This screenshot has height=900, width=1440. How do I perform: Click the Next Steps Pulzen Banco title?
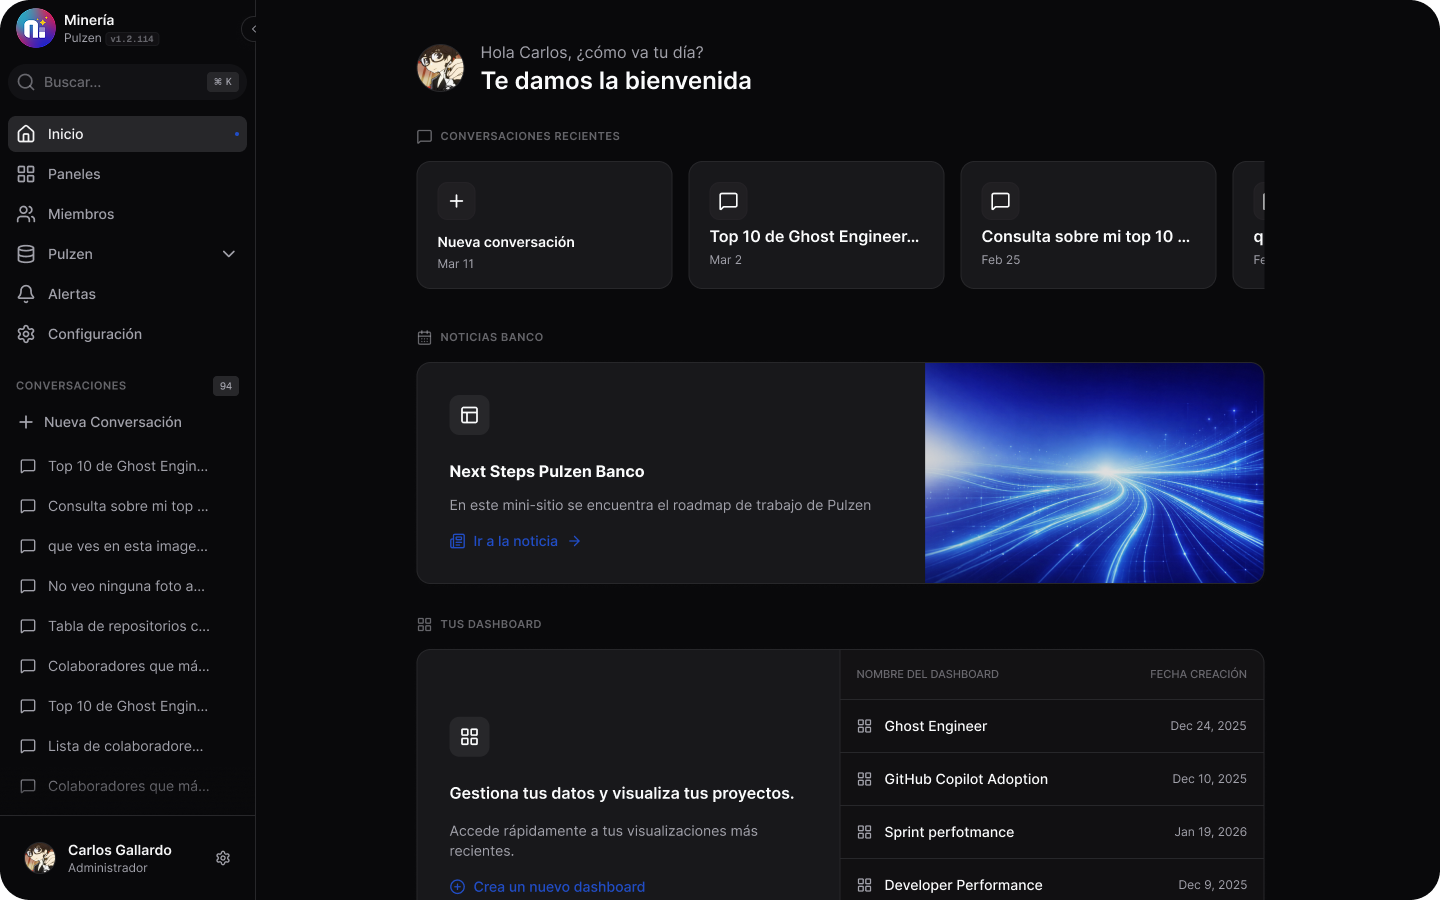tap(547, 471)
